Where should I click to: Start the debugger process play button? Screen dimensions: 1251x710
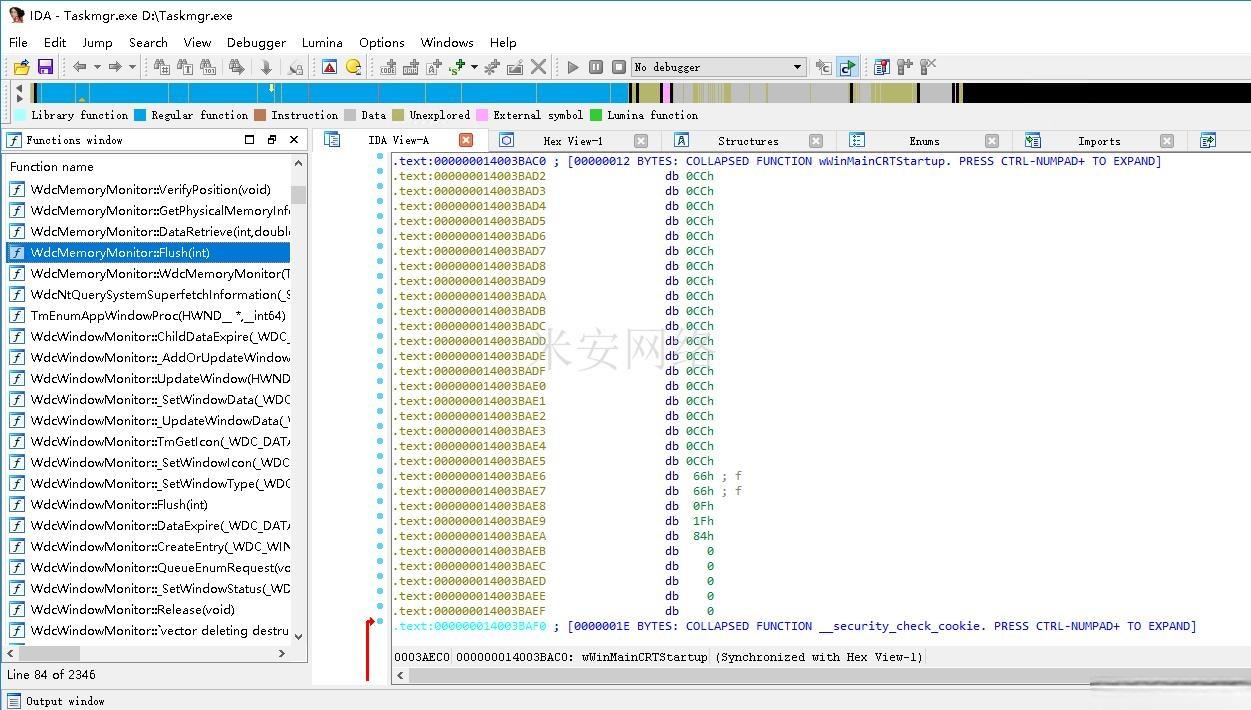[x=573, y=67]
